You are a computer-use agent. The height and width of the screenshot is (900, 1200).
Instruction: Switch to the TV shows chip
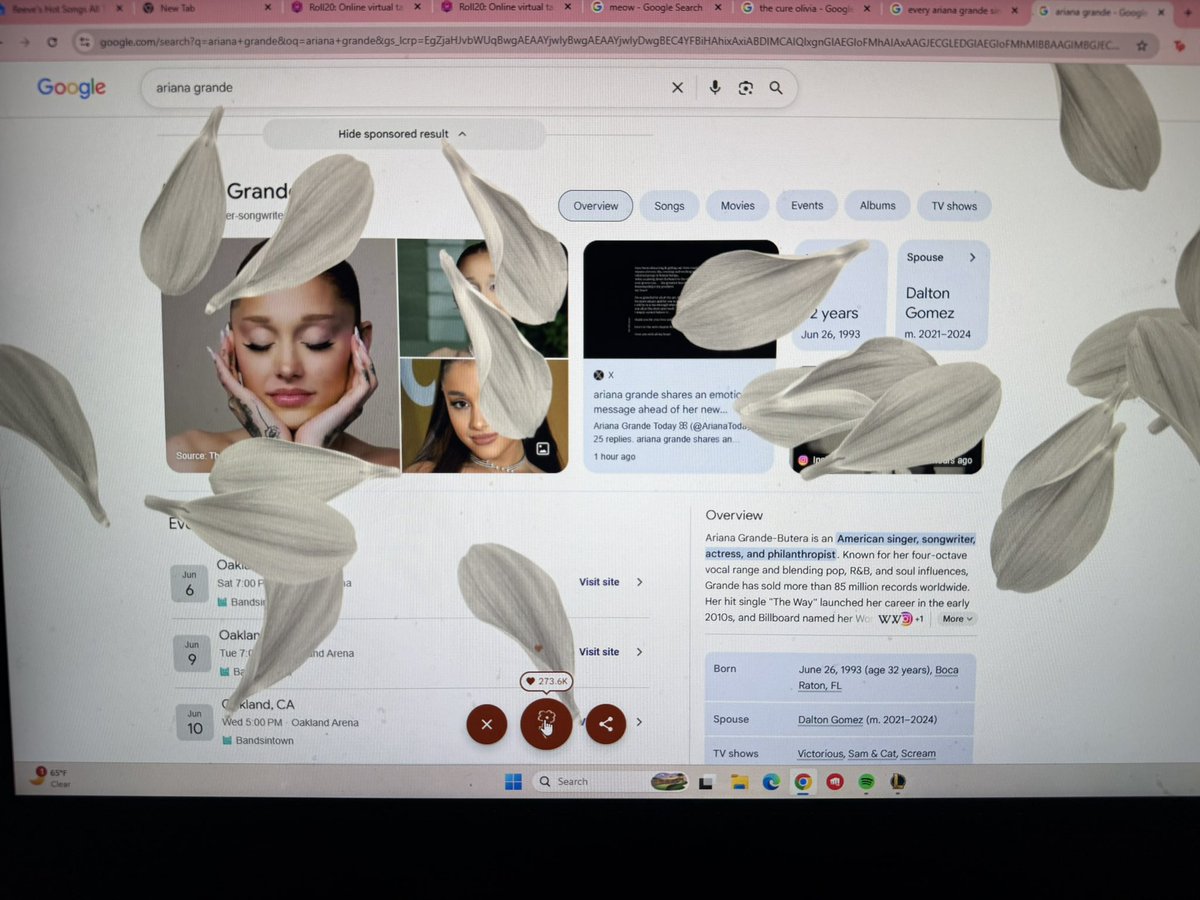tap(954, 206)
